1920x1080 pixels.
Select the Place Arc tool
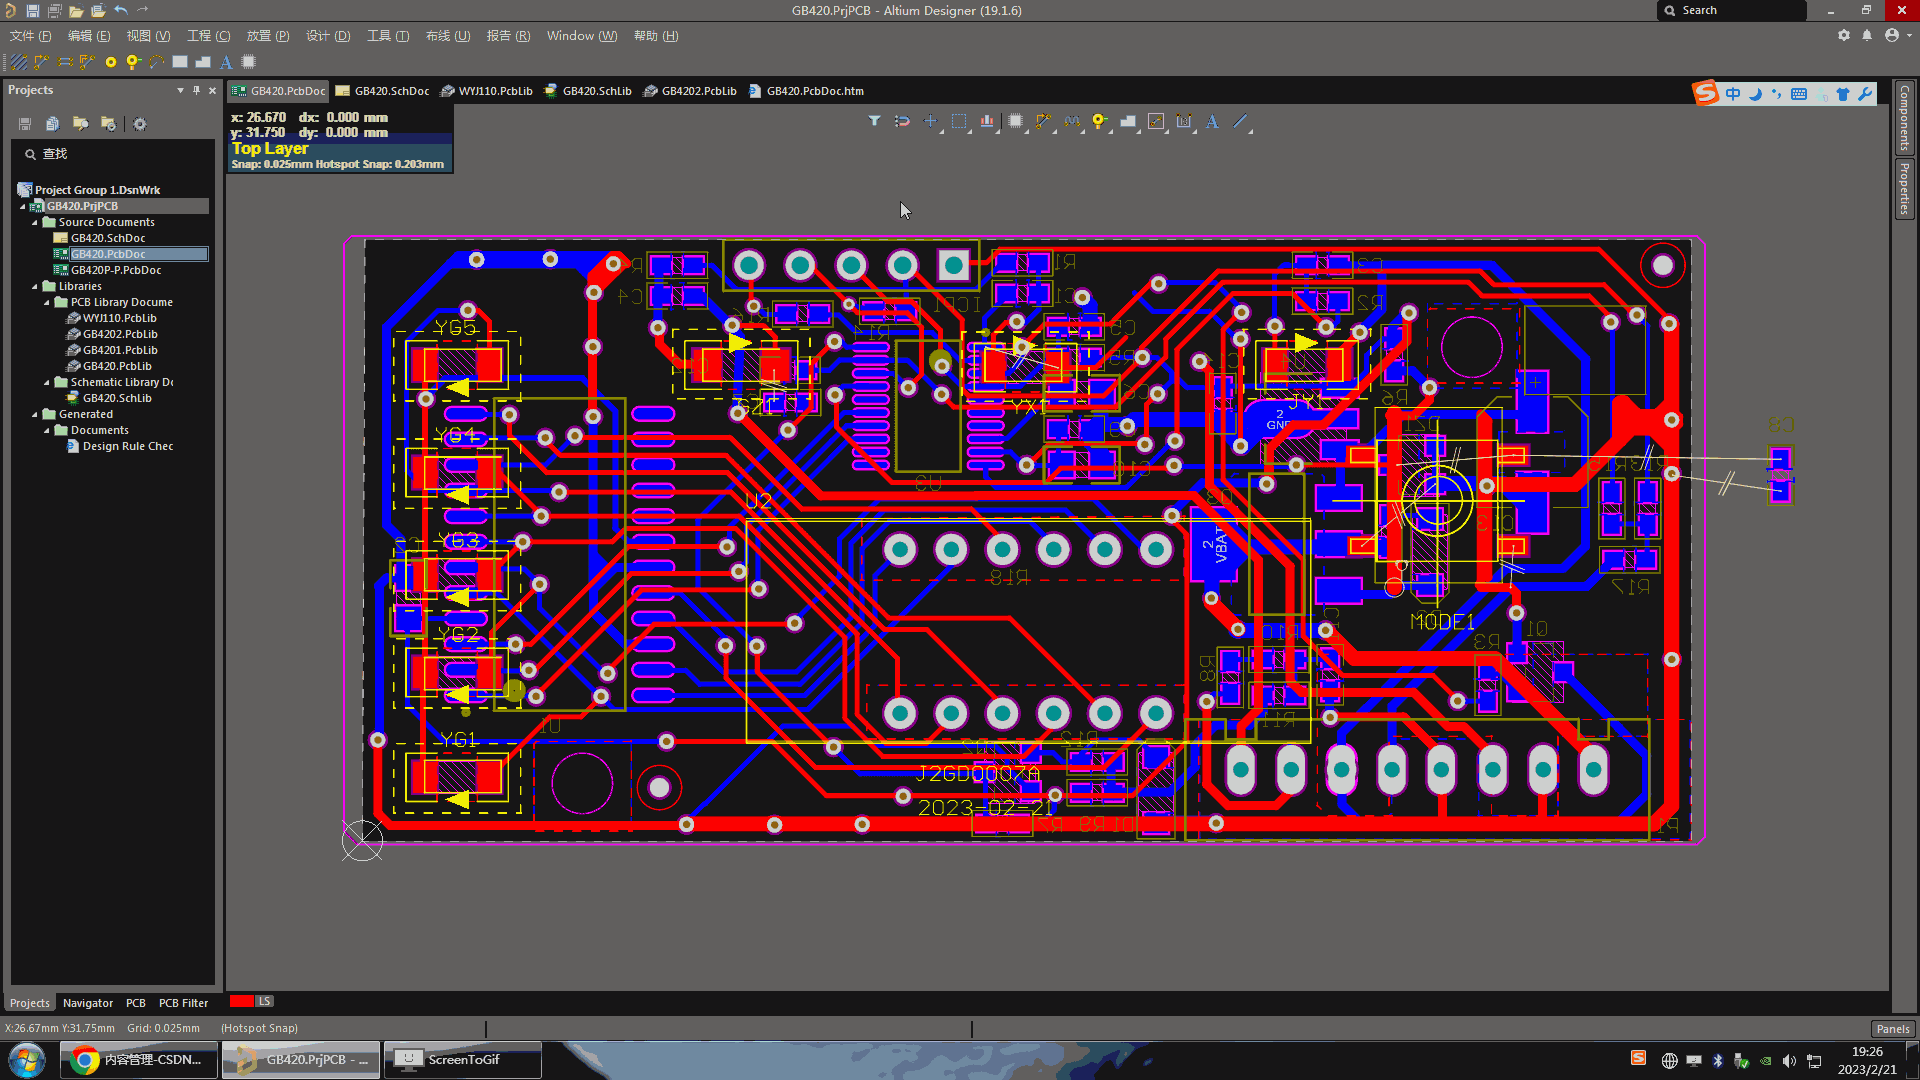(x=157, y=62)
